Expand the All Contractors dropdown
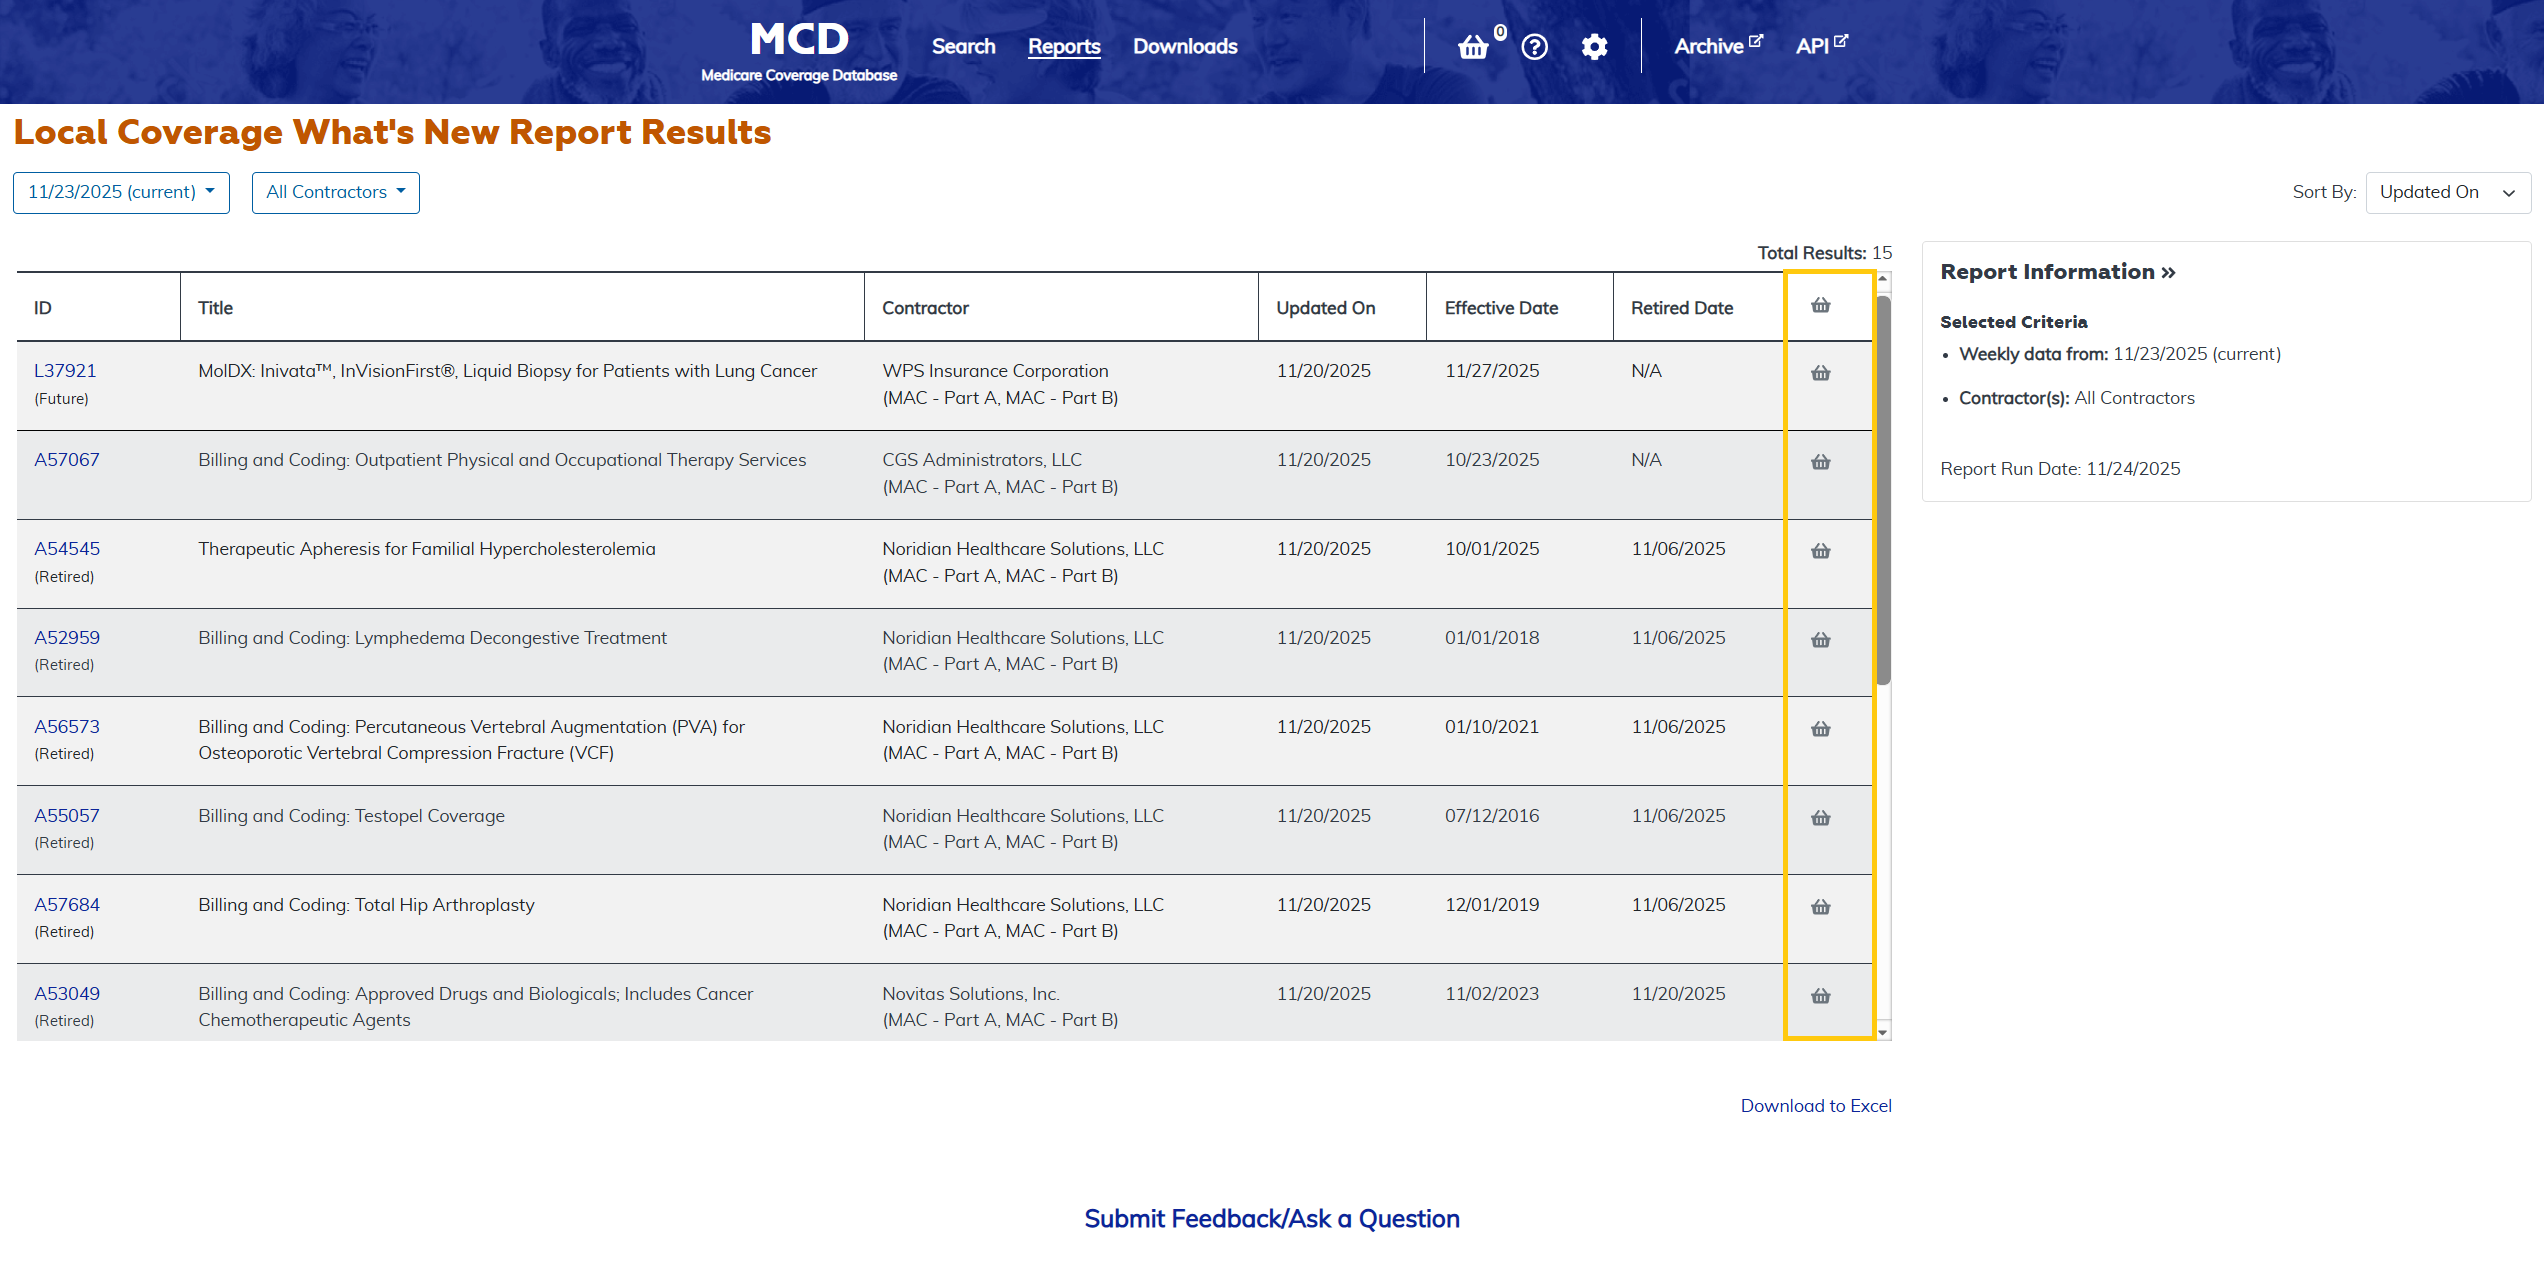This screenshot has width=2544, height=1281. tap(335, 192)
